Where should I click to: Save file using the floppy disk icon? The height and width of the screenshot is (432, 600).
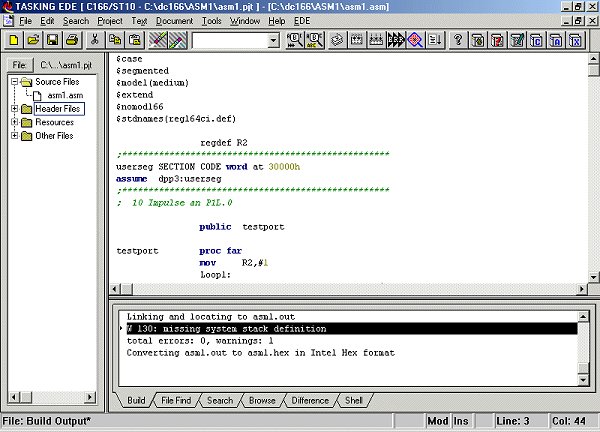53,40
